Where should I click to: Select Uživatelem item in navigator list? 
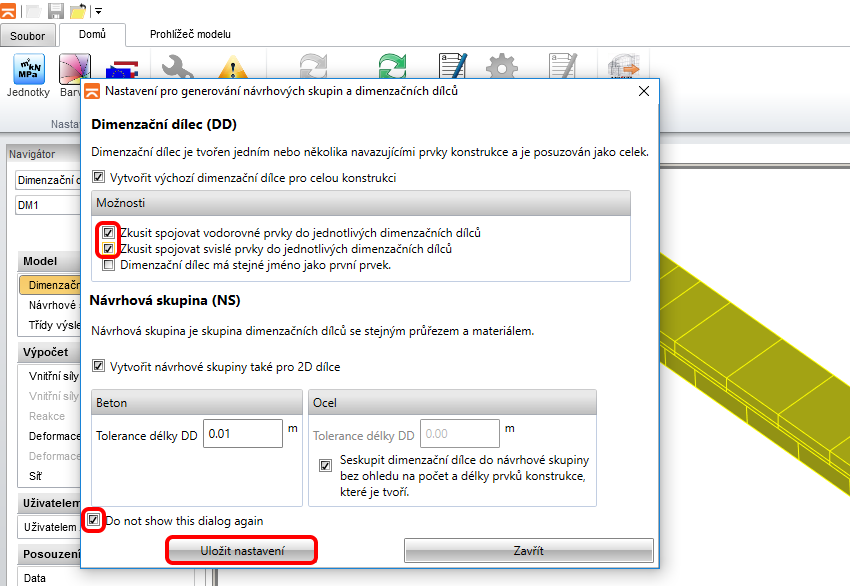pos(50,527)
